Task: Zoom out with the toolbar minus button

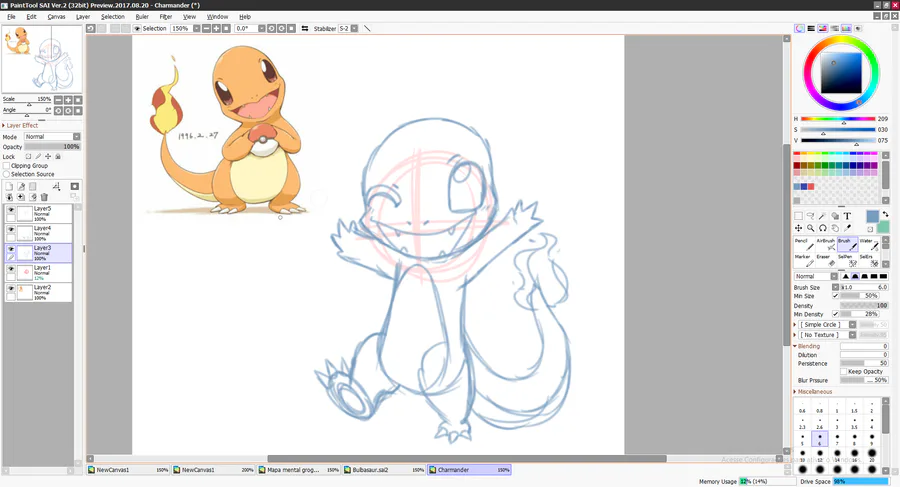Action: coord(207,28)
